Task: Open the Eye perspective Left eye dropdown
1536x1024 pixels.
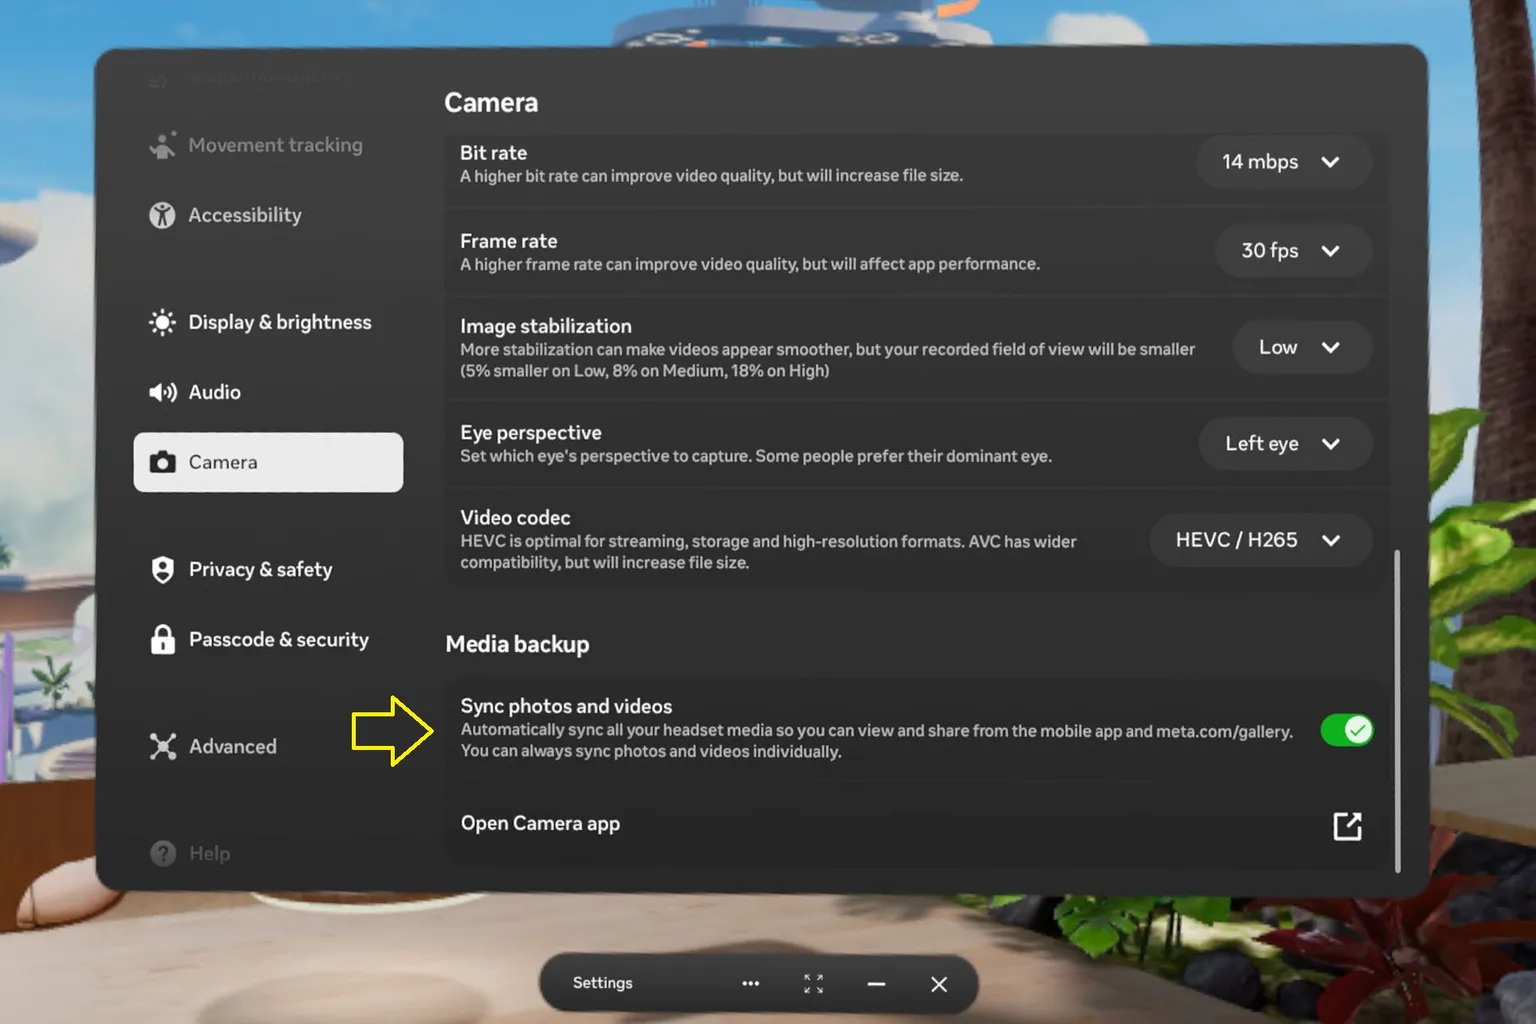Action: (x=1285, y=443)
